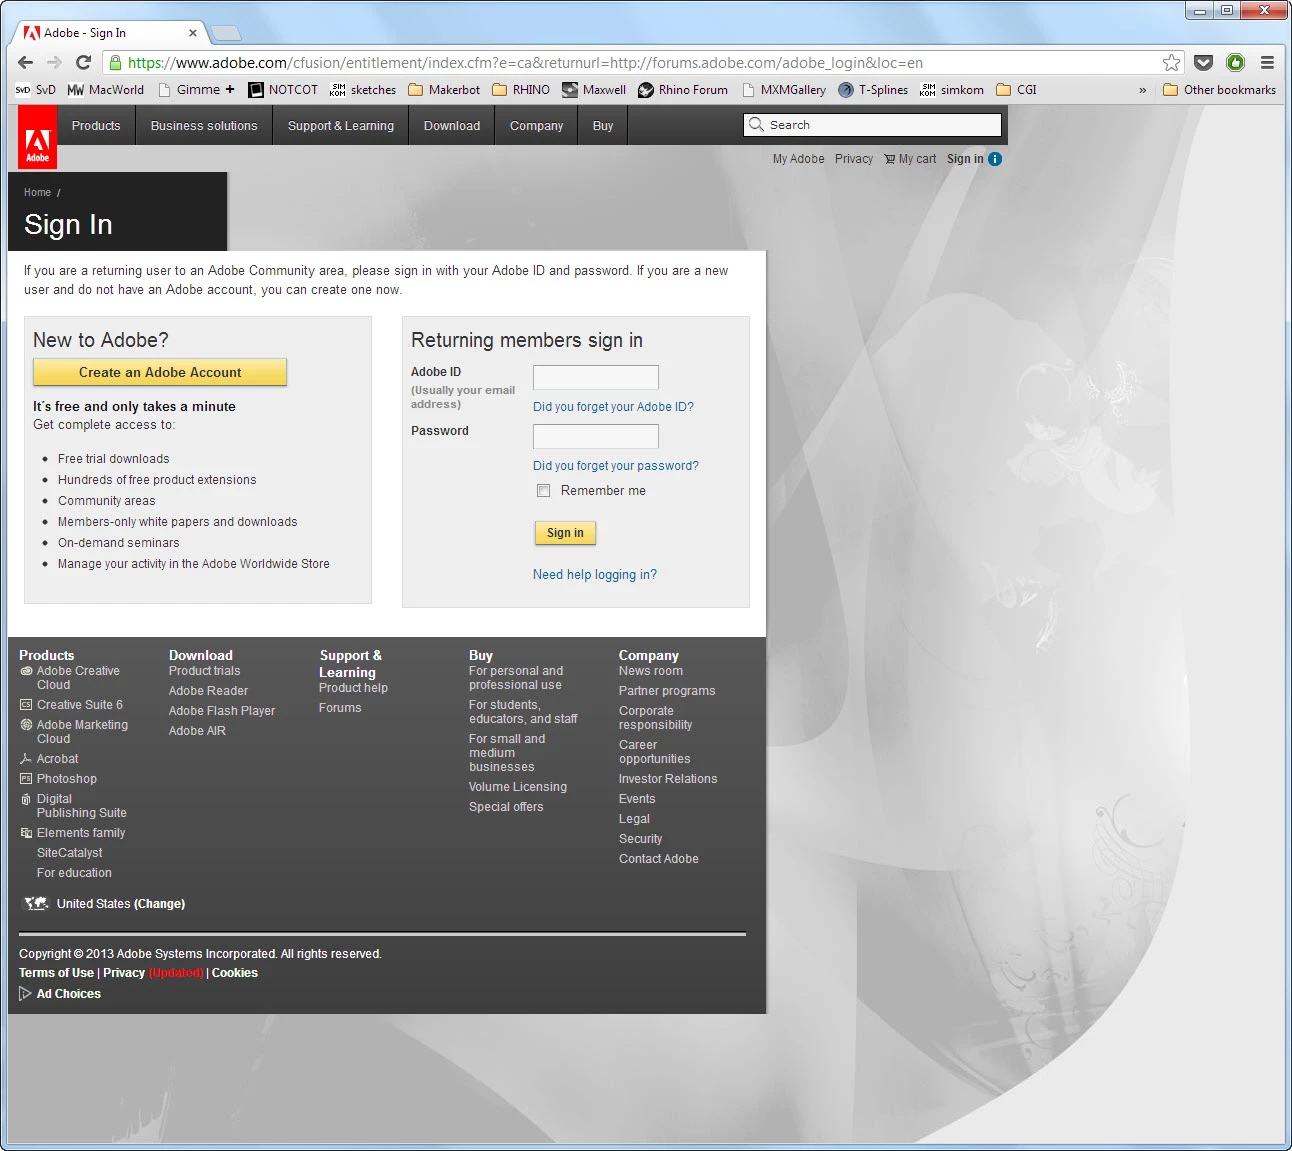
Task: Click Terms of Use link
Action: coord(56,973)
